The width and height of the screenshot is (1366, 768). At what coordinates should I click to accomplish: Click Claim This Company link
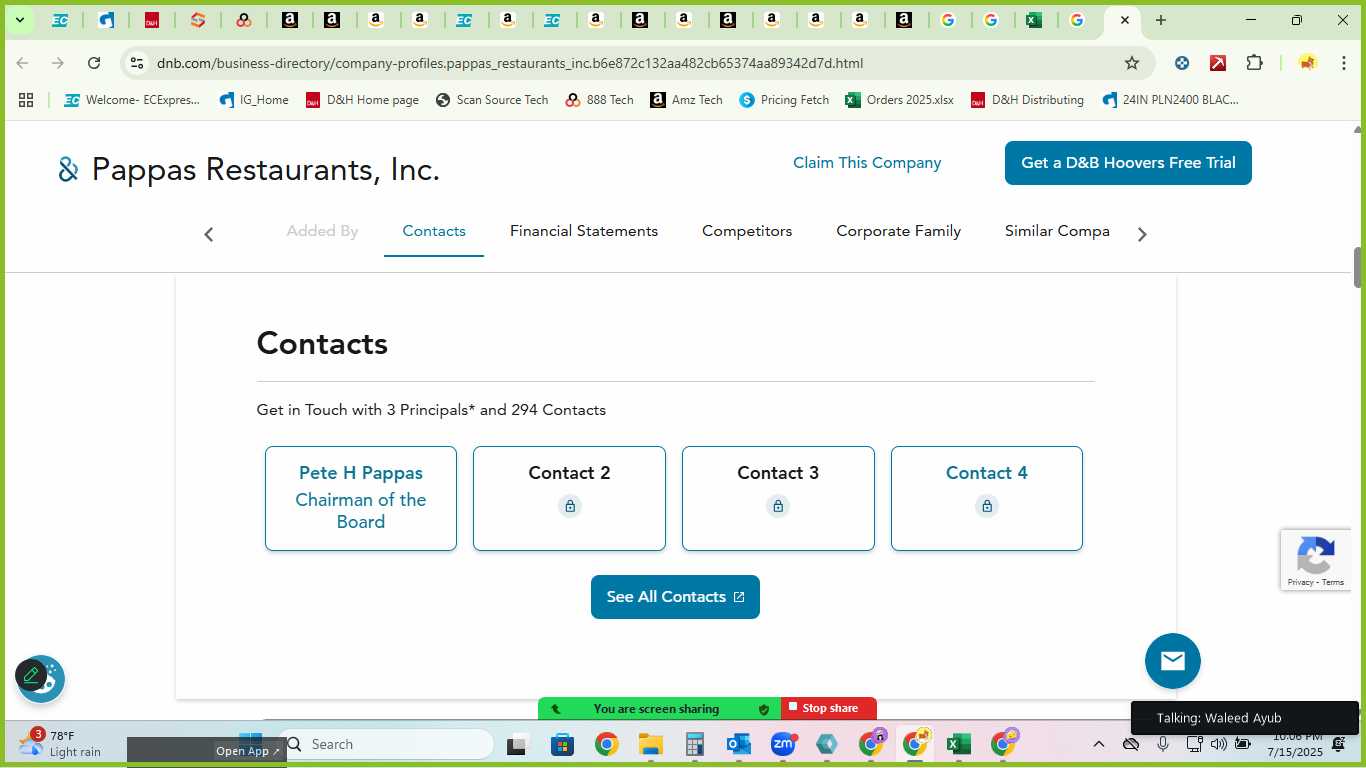[867, 163]
